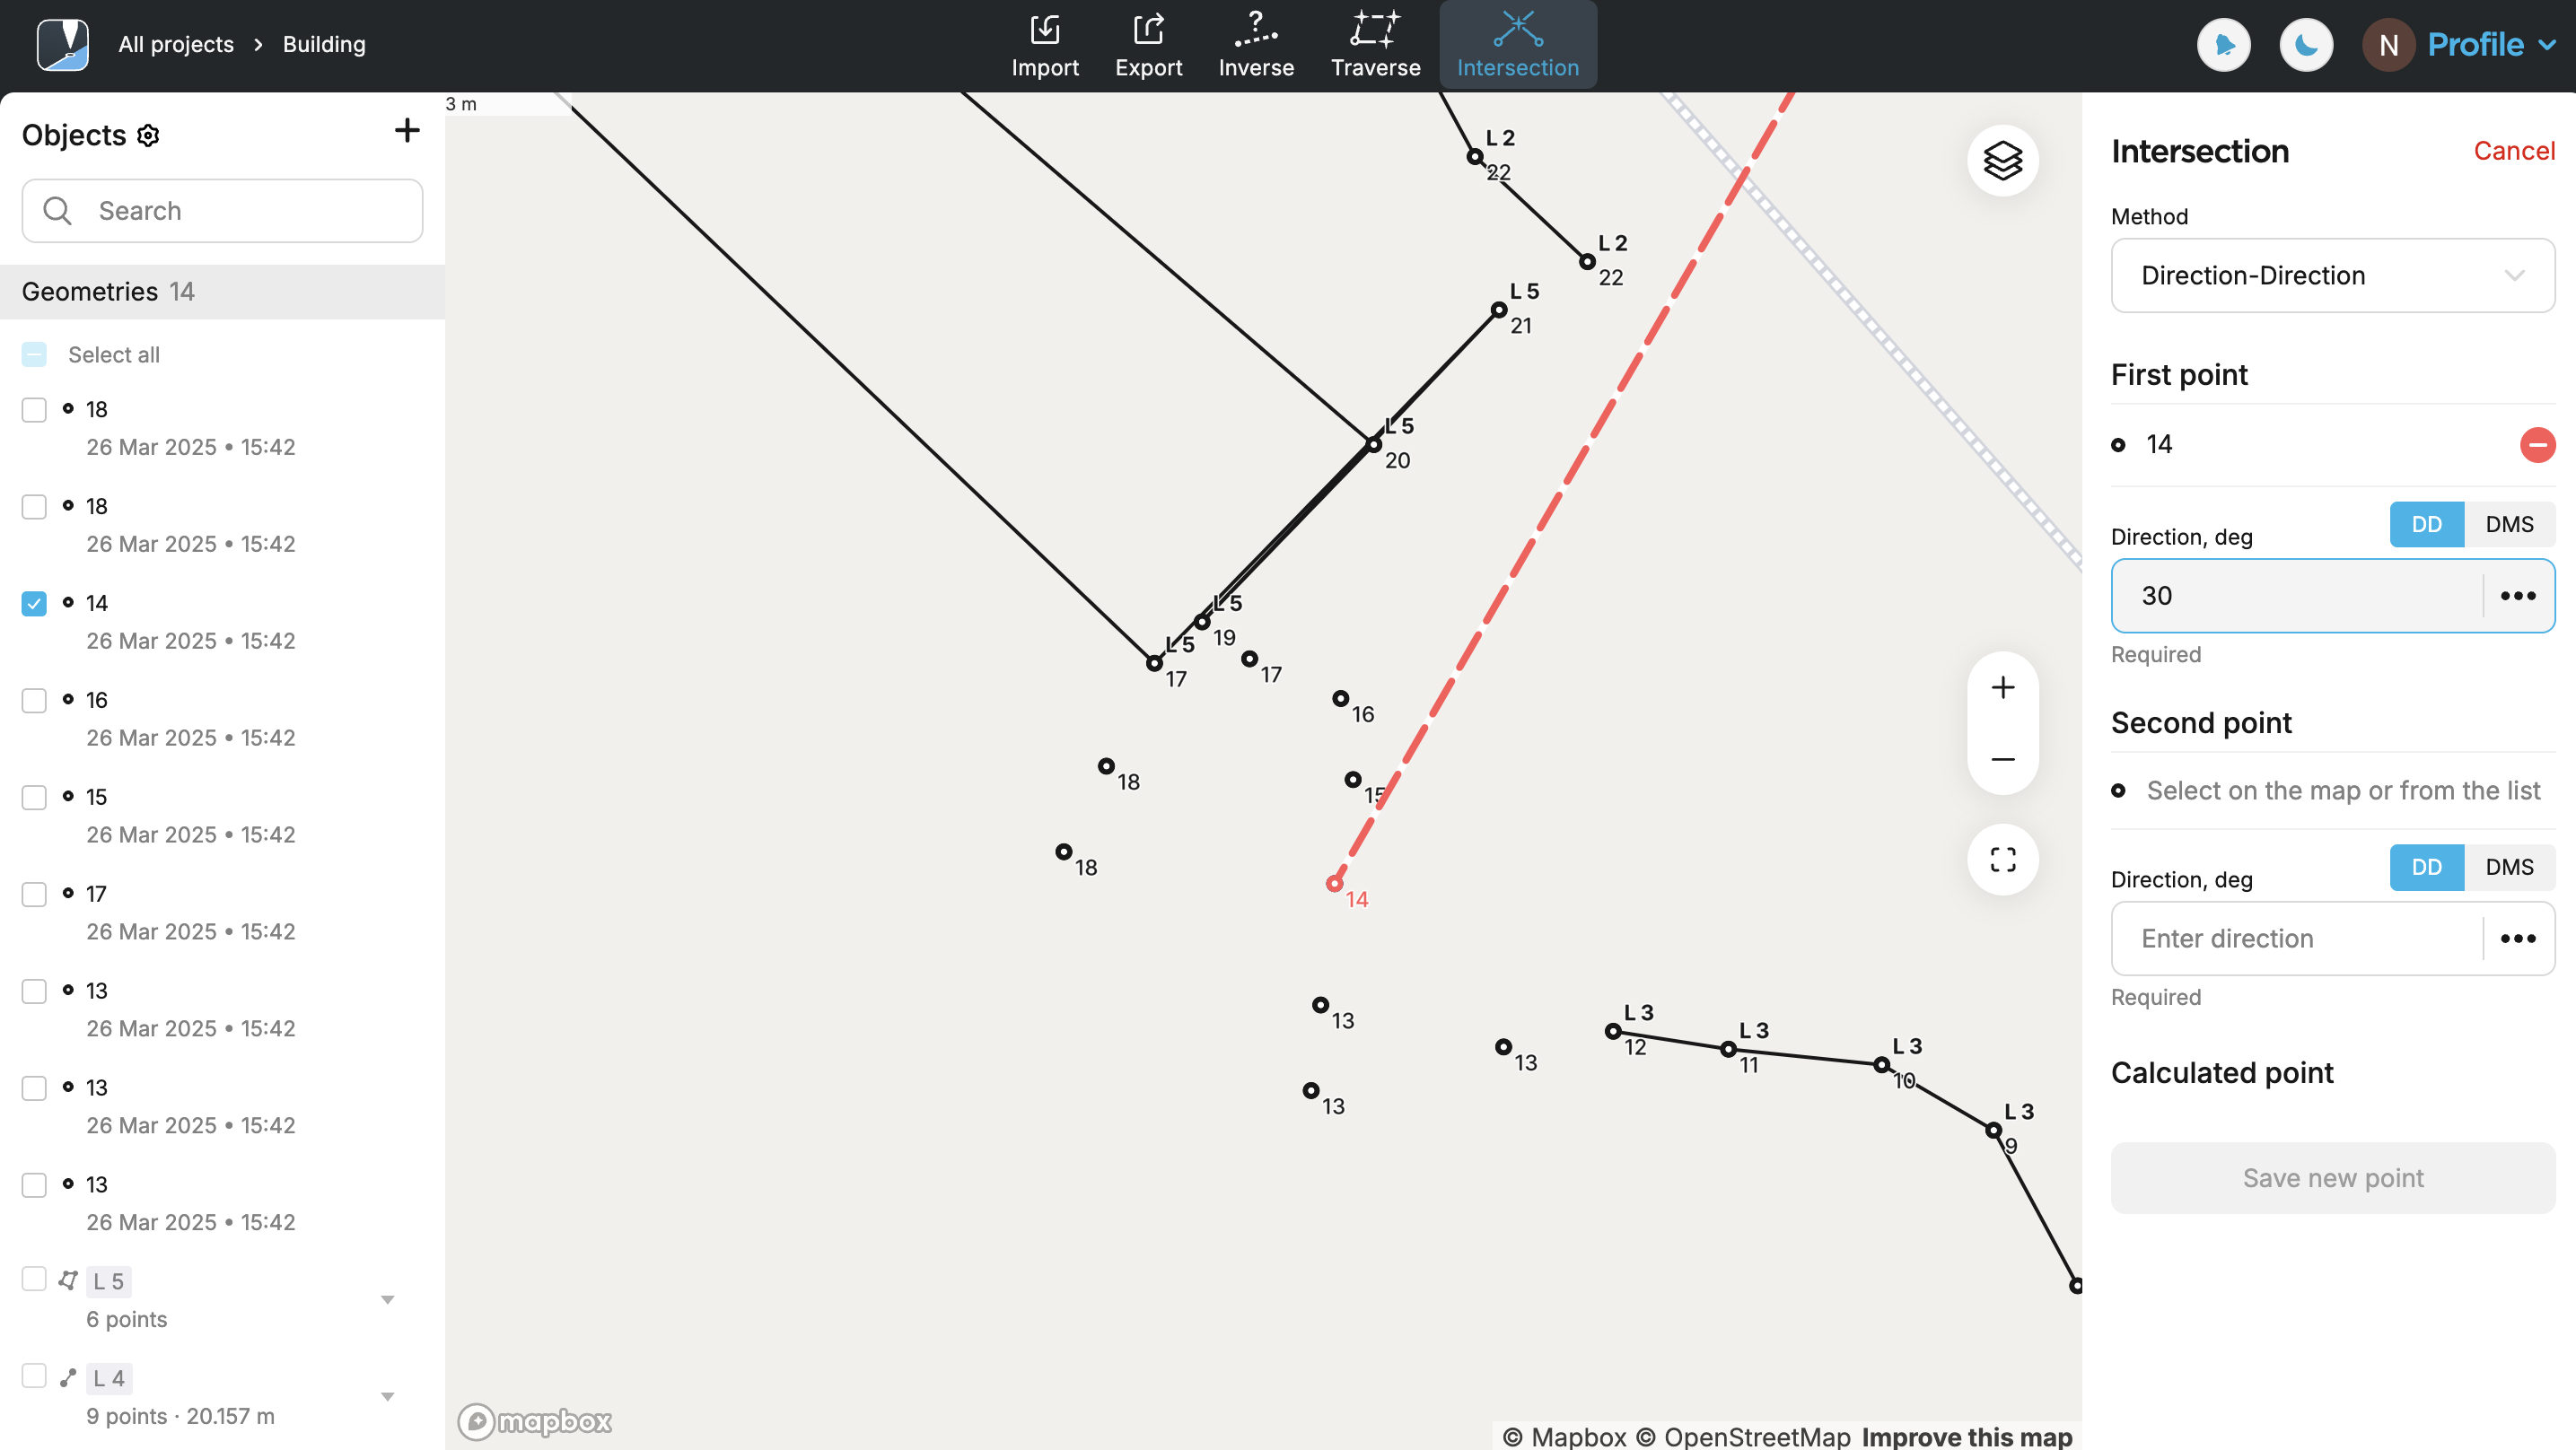Select point 15 row in list
Viewport: 2576px width, 1450px height.
(x=222, y=816)
